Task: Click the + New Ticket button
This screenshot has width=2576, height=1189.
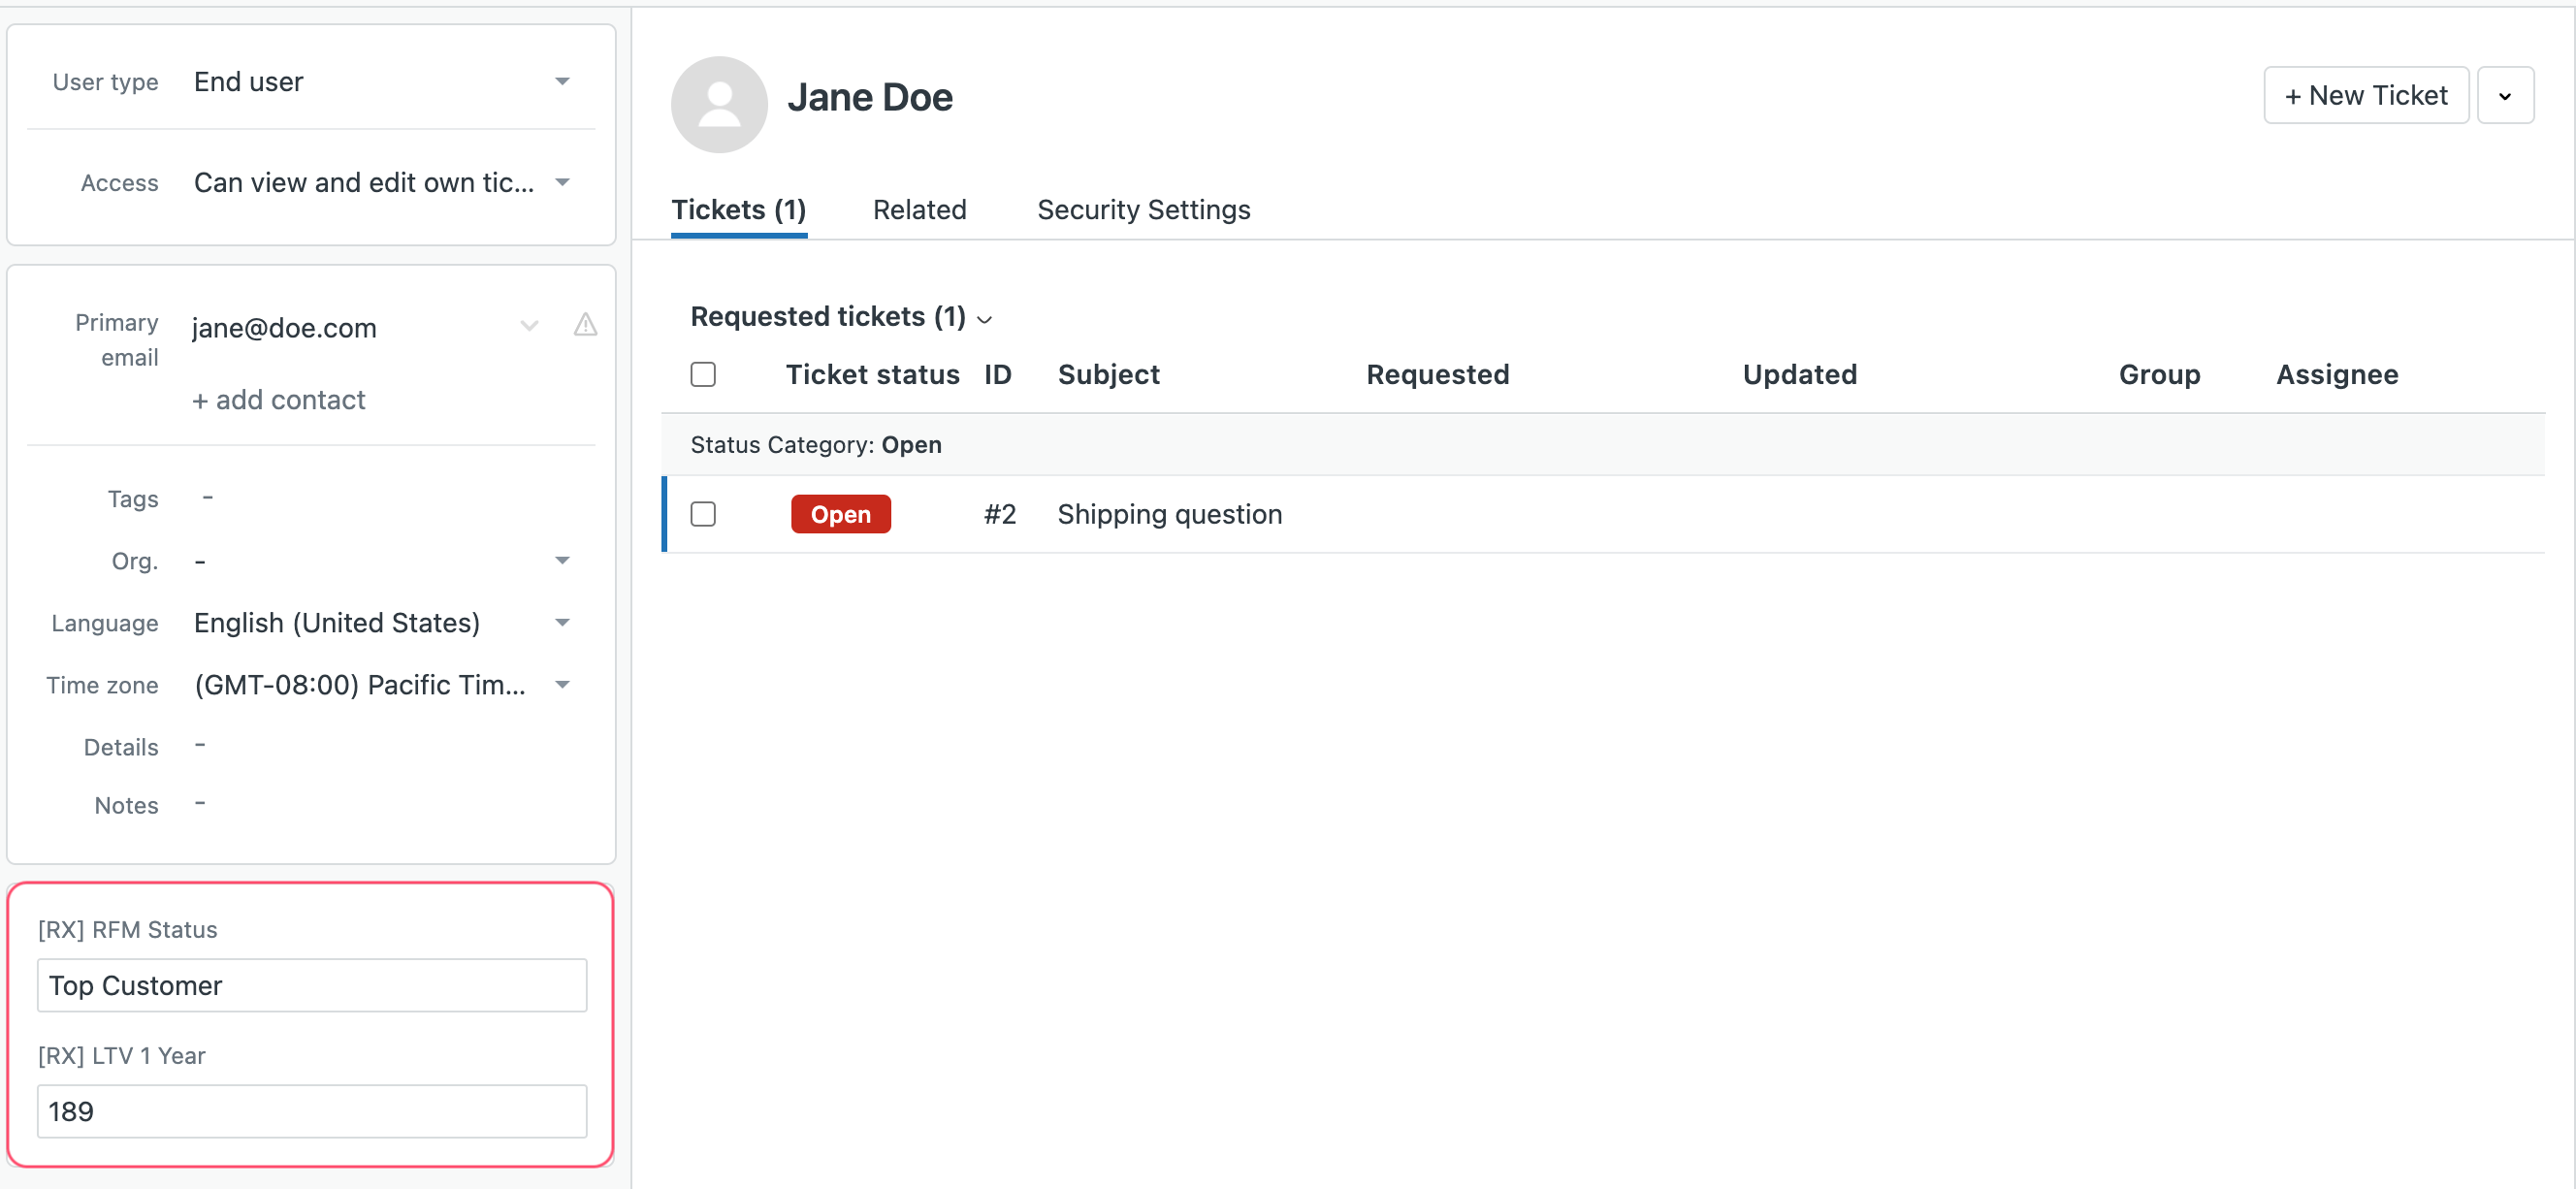Action: (x=2365, y=95)
